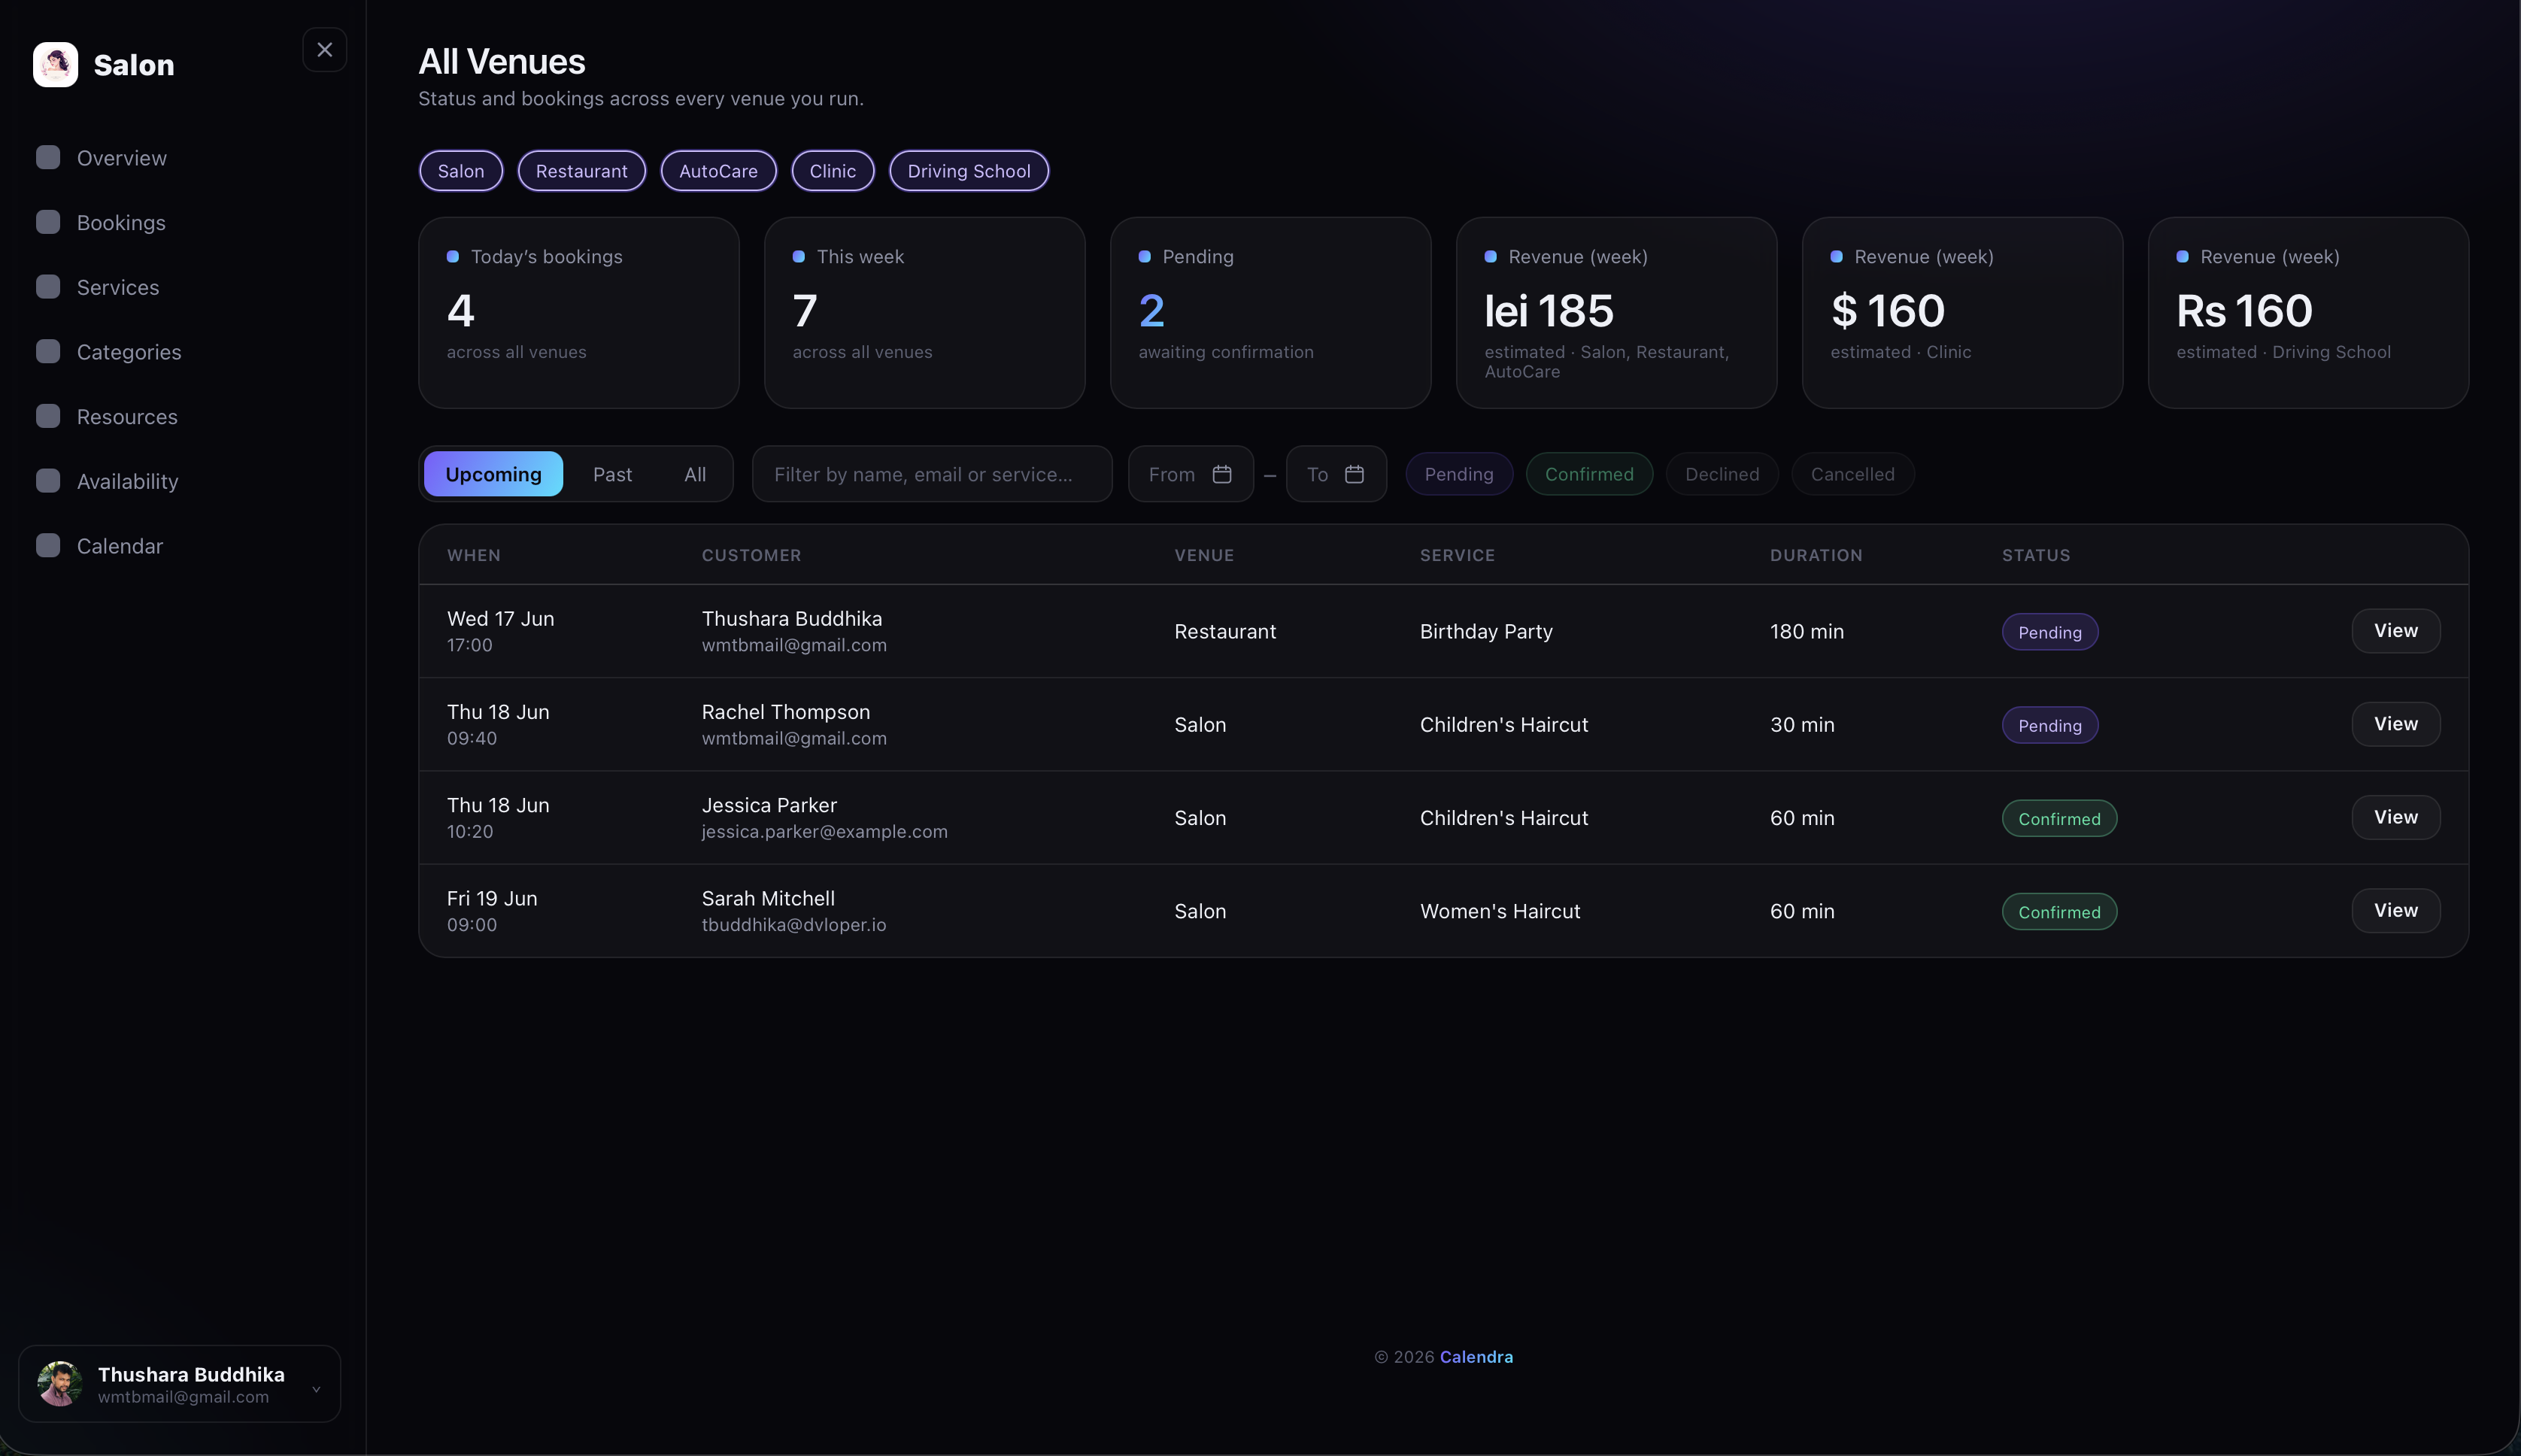Switch to the Past tab
Image resolution: width=2521 pixels, height=1456 pixels.
pos(613,474)
